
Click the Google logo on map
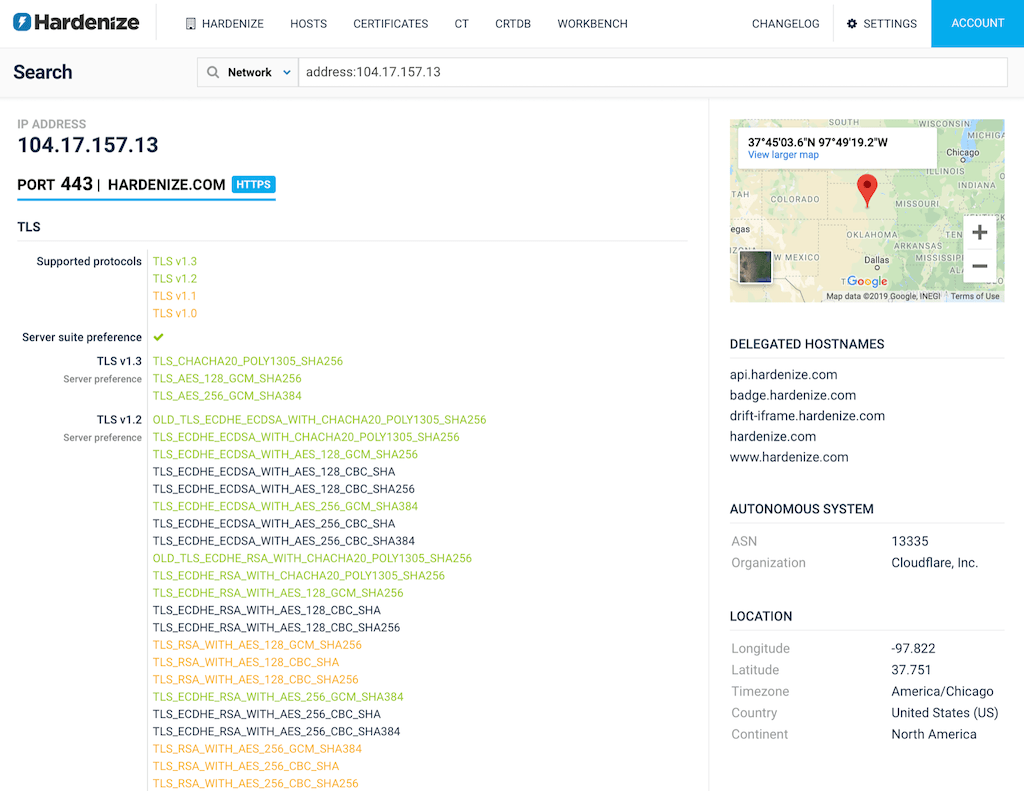coord(867,281)
